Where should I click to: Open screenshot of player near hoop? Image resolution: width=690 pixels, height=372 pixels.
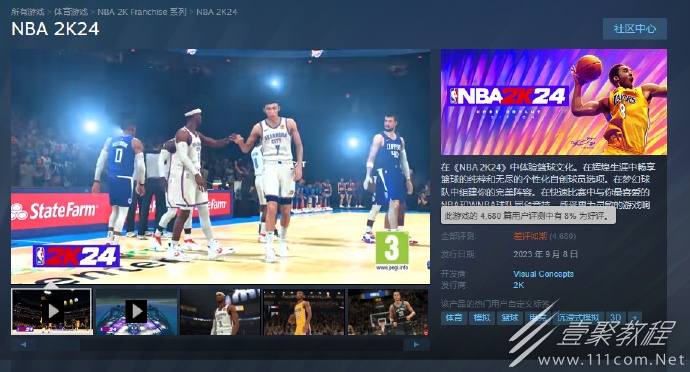(388, 312)
